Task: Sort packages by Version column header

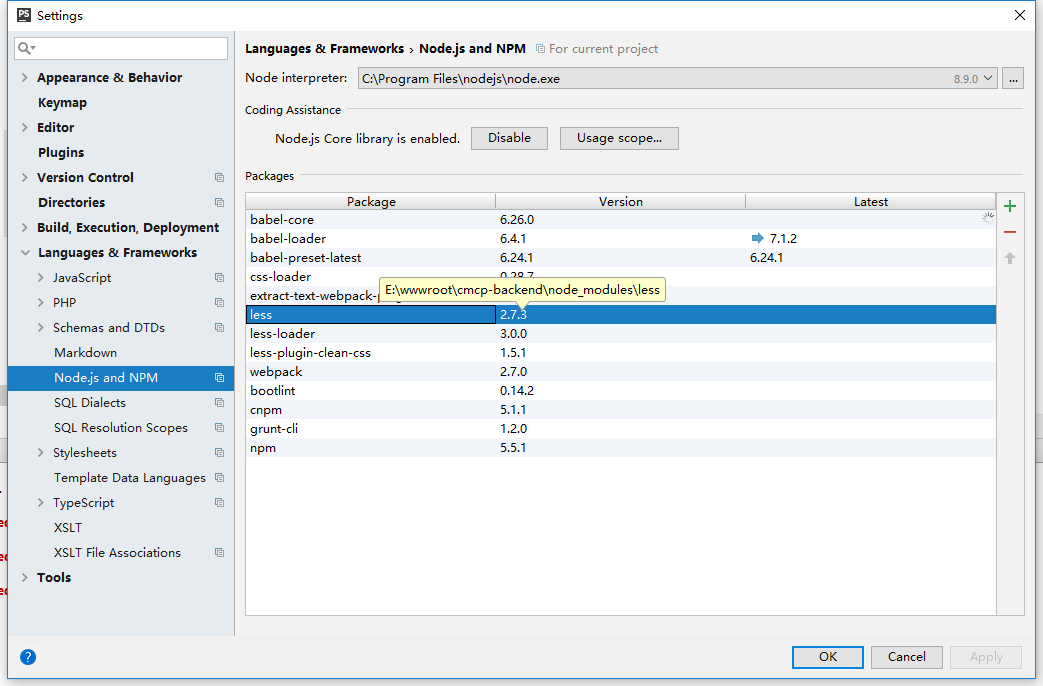Action: [620, 202]
